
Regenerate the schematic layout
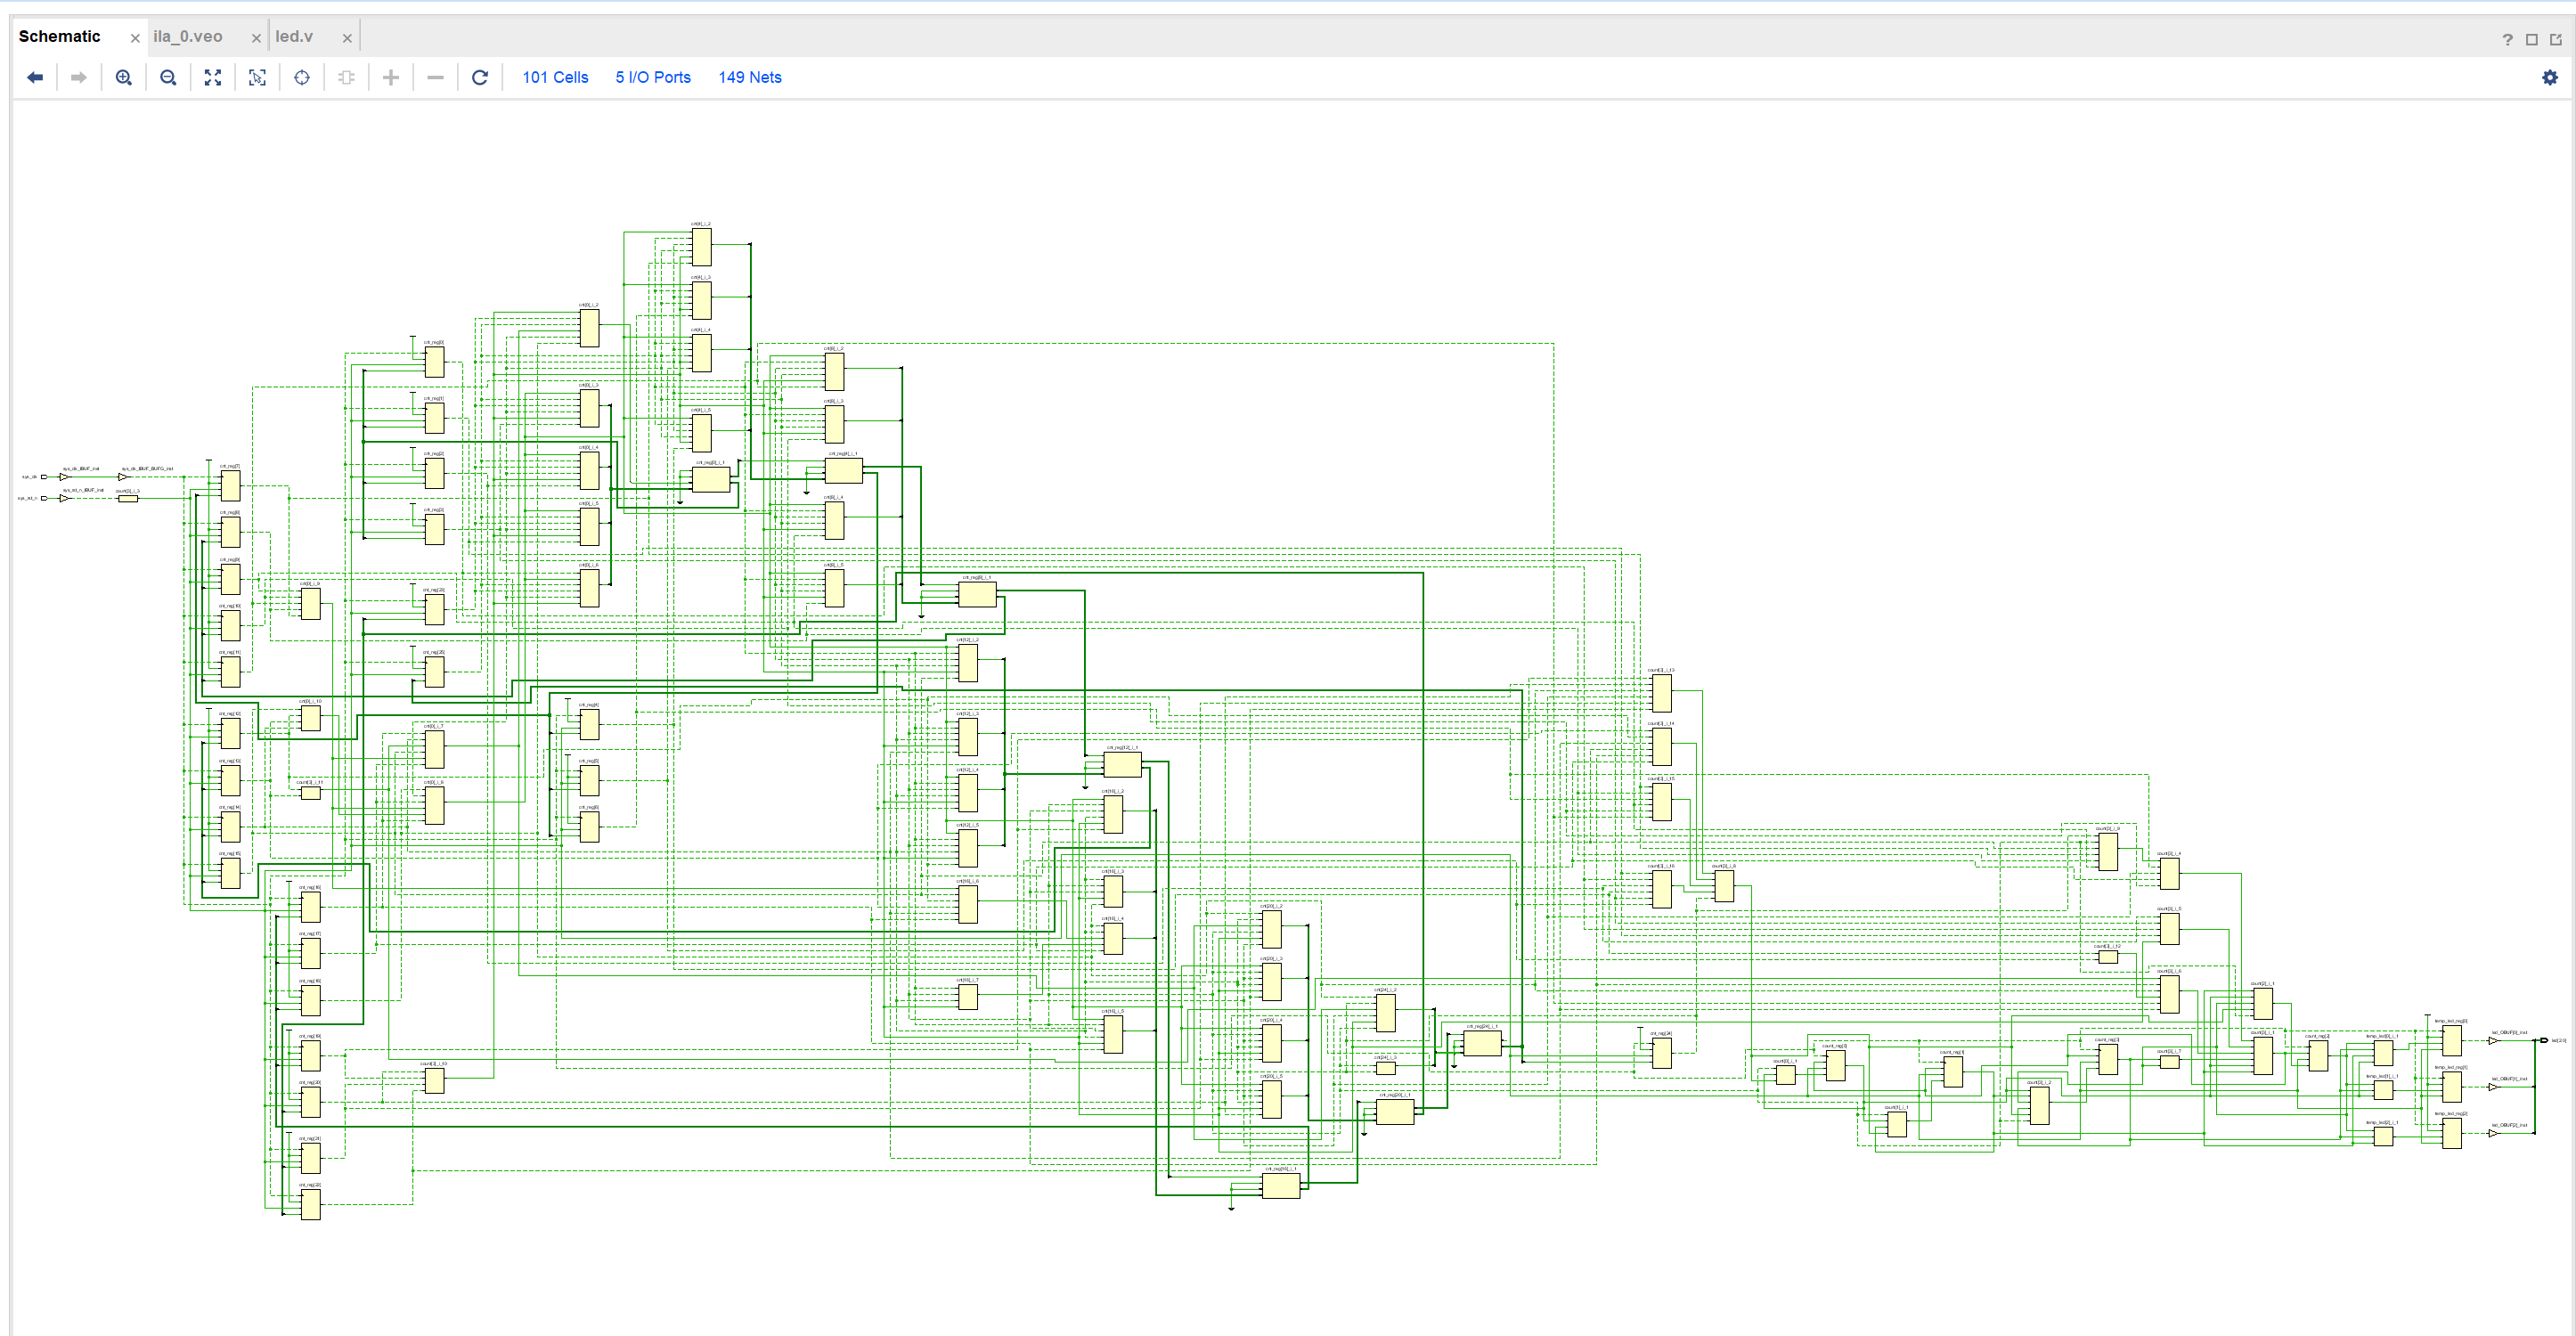[x=480, y=77]
